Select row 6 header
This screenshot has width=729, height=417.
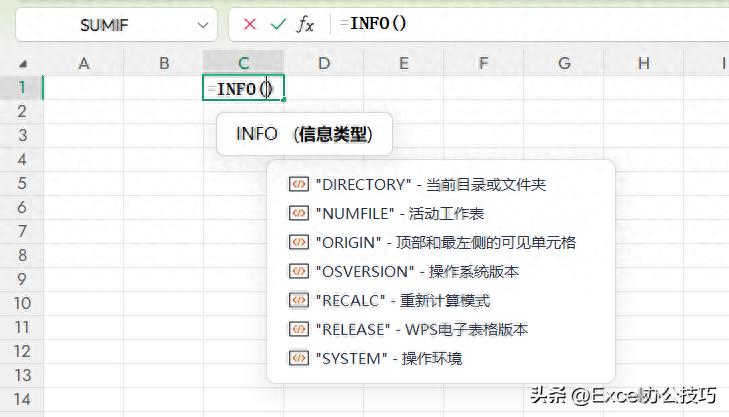(22, 207)
